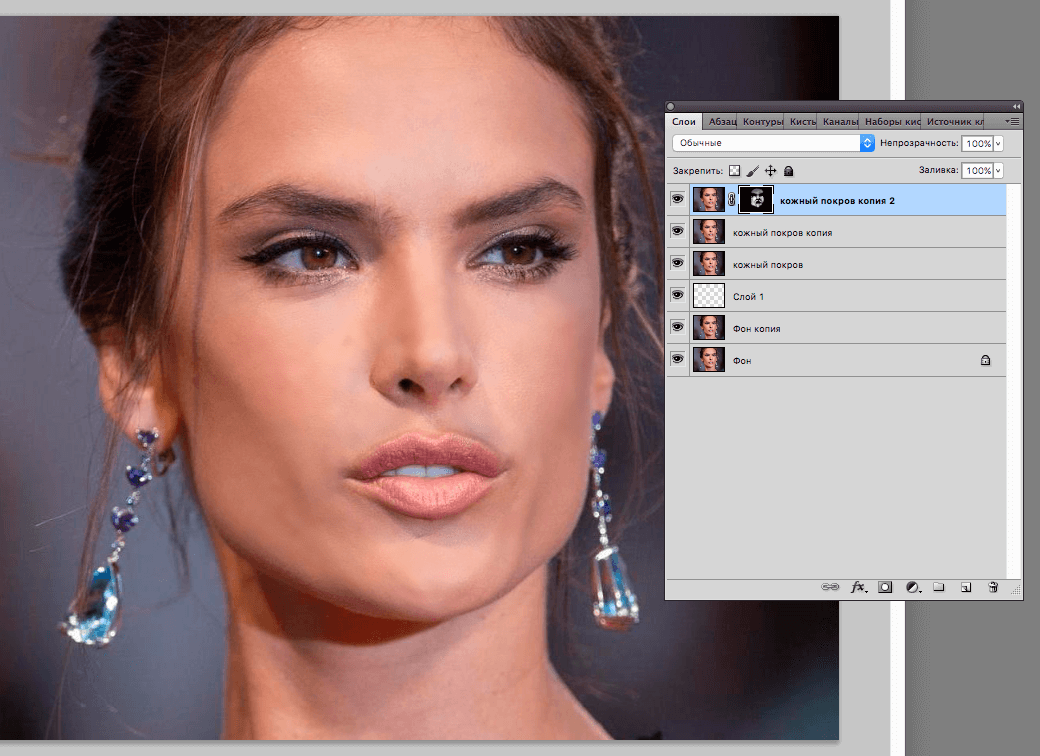Add a layer mask
Viewport: 1040px width, 756px height.
885,587
